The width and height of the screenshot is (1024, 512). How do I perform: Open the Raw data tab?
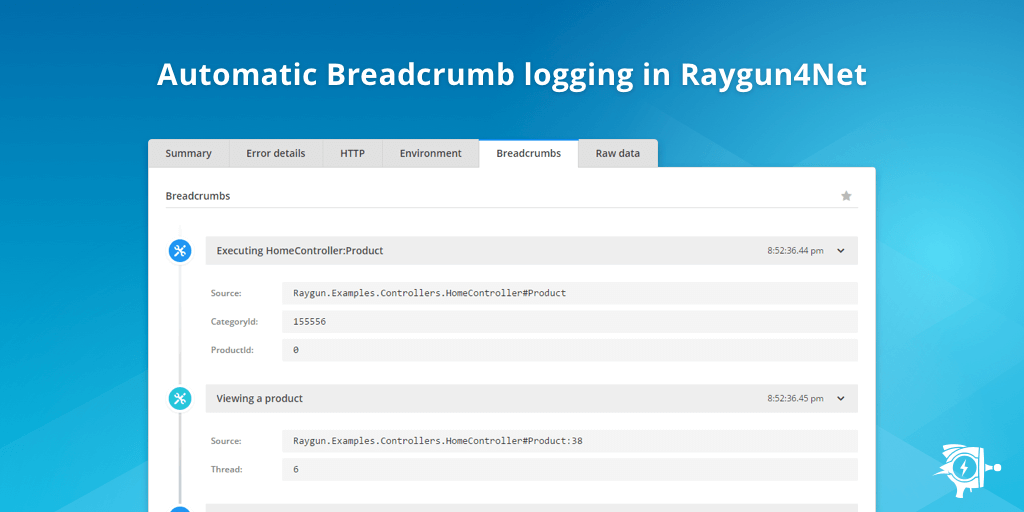(618, 153)
